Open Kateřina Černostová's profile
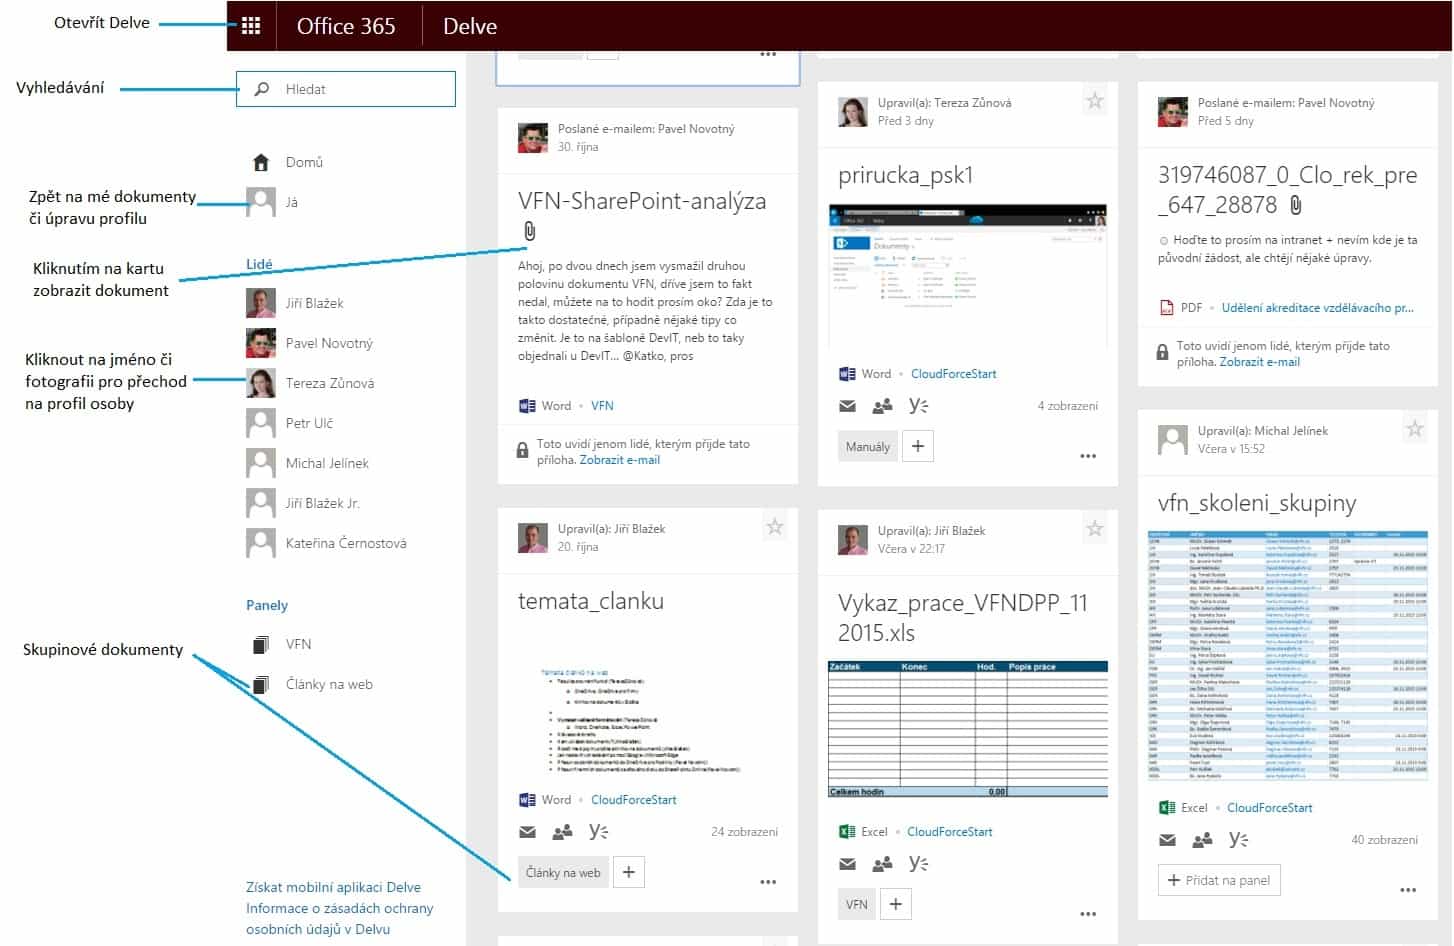Image resolution: width=1454 pixels, height=946 pixels. pos(346,543)
